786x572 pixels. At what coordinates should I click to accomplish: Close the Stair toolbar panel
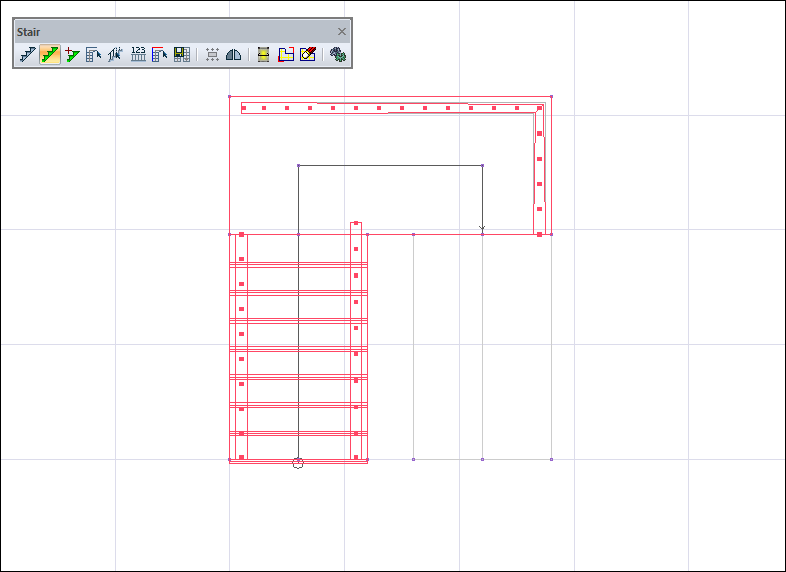342,32
